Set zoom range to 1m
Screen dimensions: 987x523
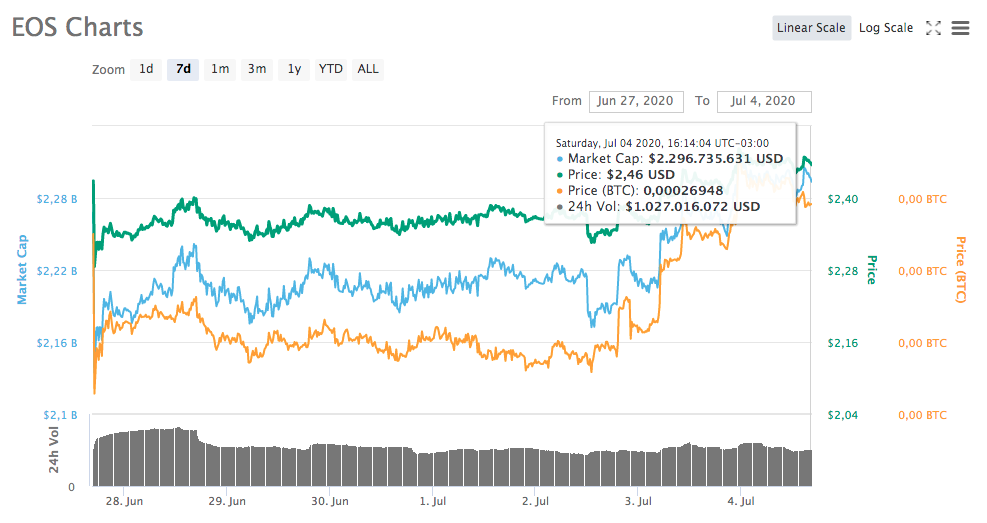point(220,69)
